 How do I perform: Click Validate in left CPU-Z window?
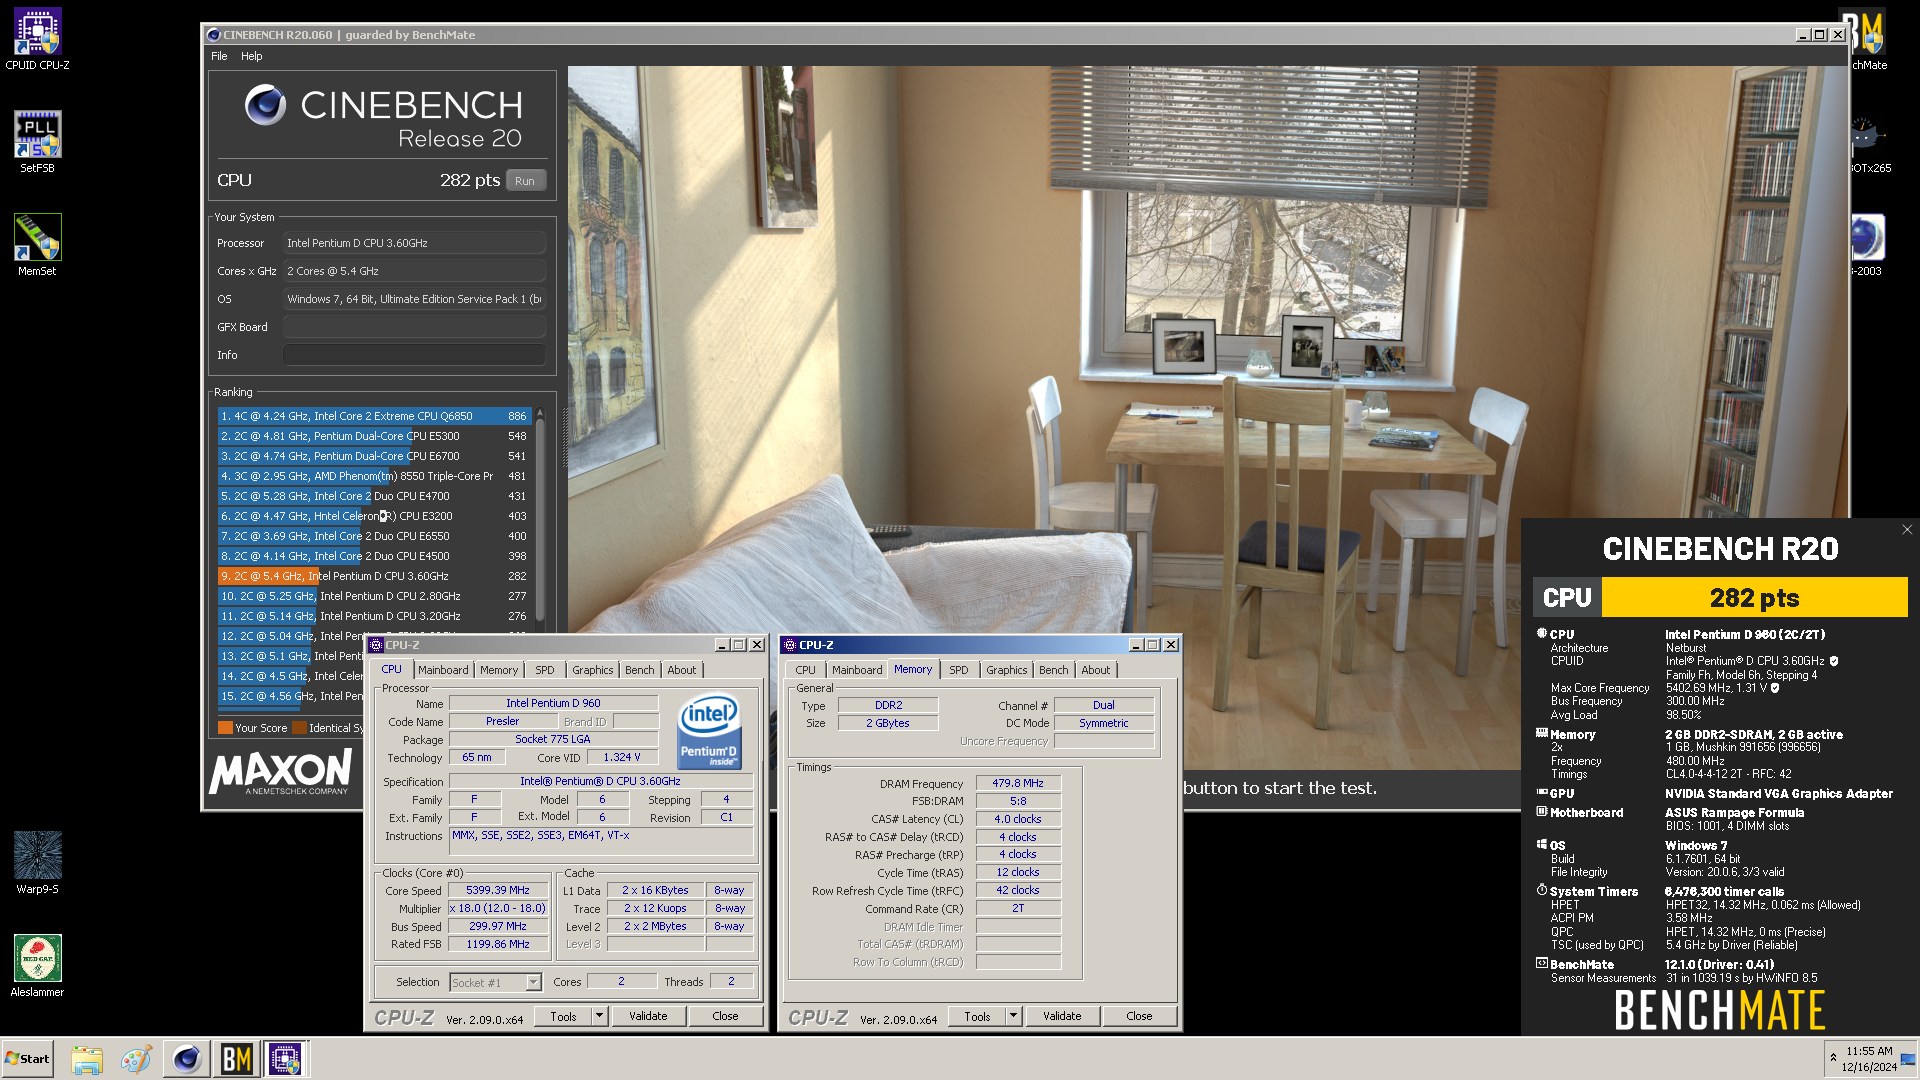(648, 1016)
